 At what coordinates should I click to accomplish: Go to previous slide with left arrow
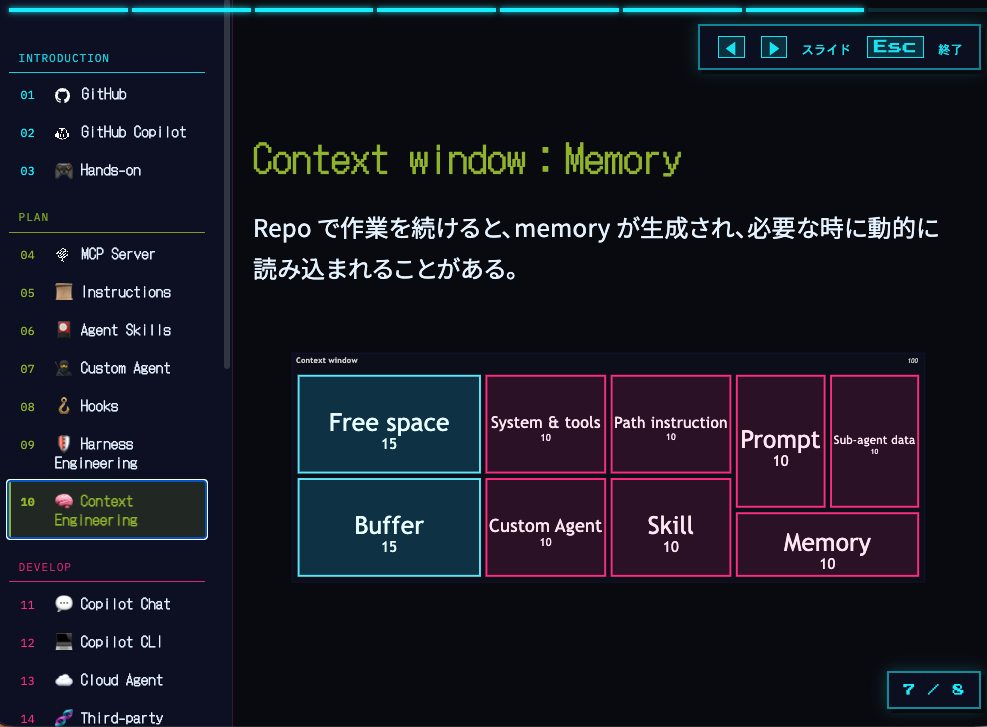tap(731, 48)
